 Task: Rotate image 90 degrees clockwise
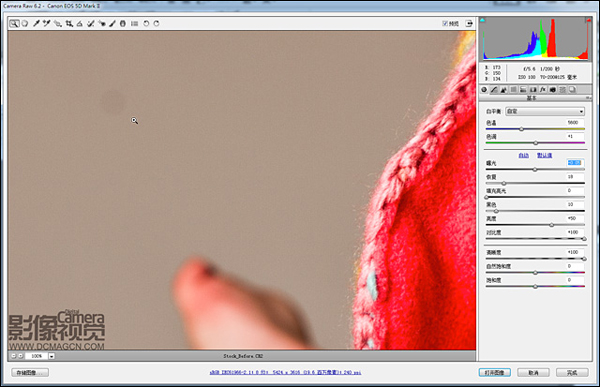(x=156, y=23)
